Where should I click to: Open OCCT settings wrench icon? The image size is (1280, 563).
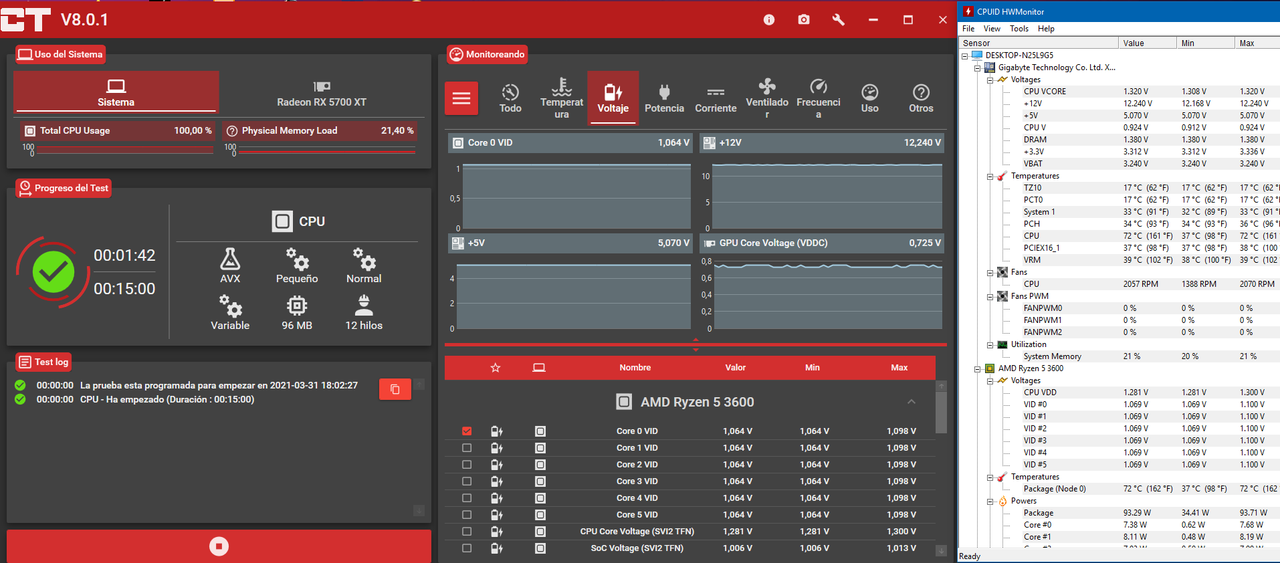(x=838, y=20)
